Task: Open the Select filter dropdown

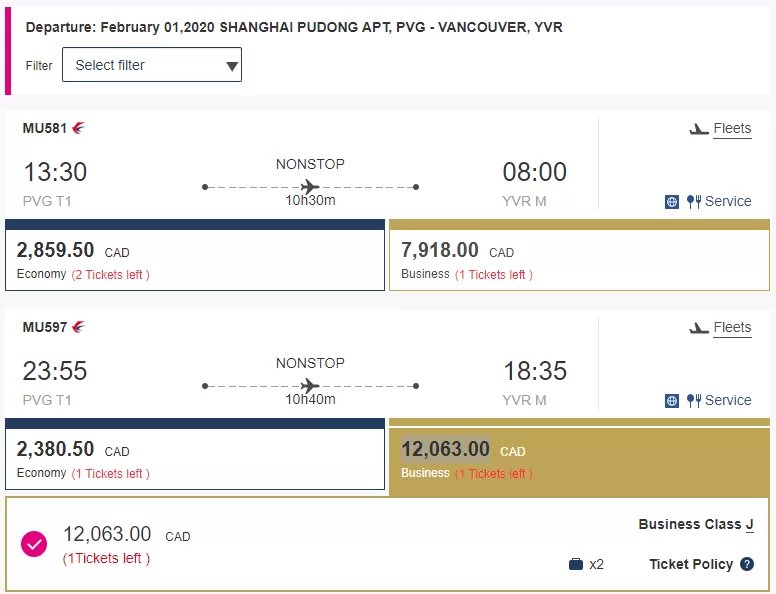Action: 152,65
